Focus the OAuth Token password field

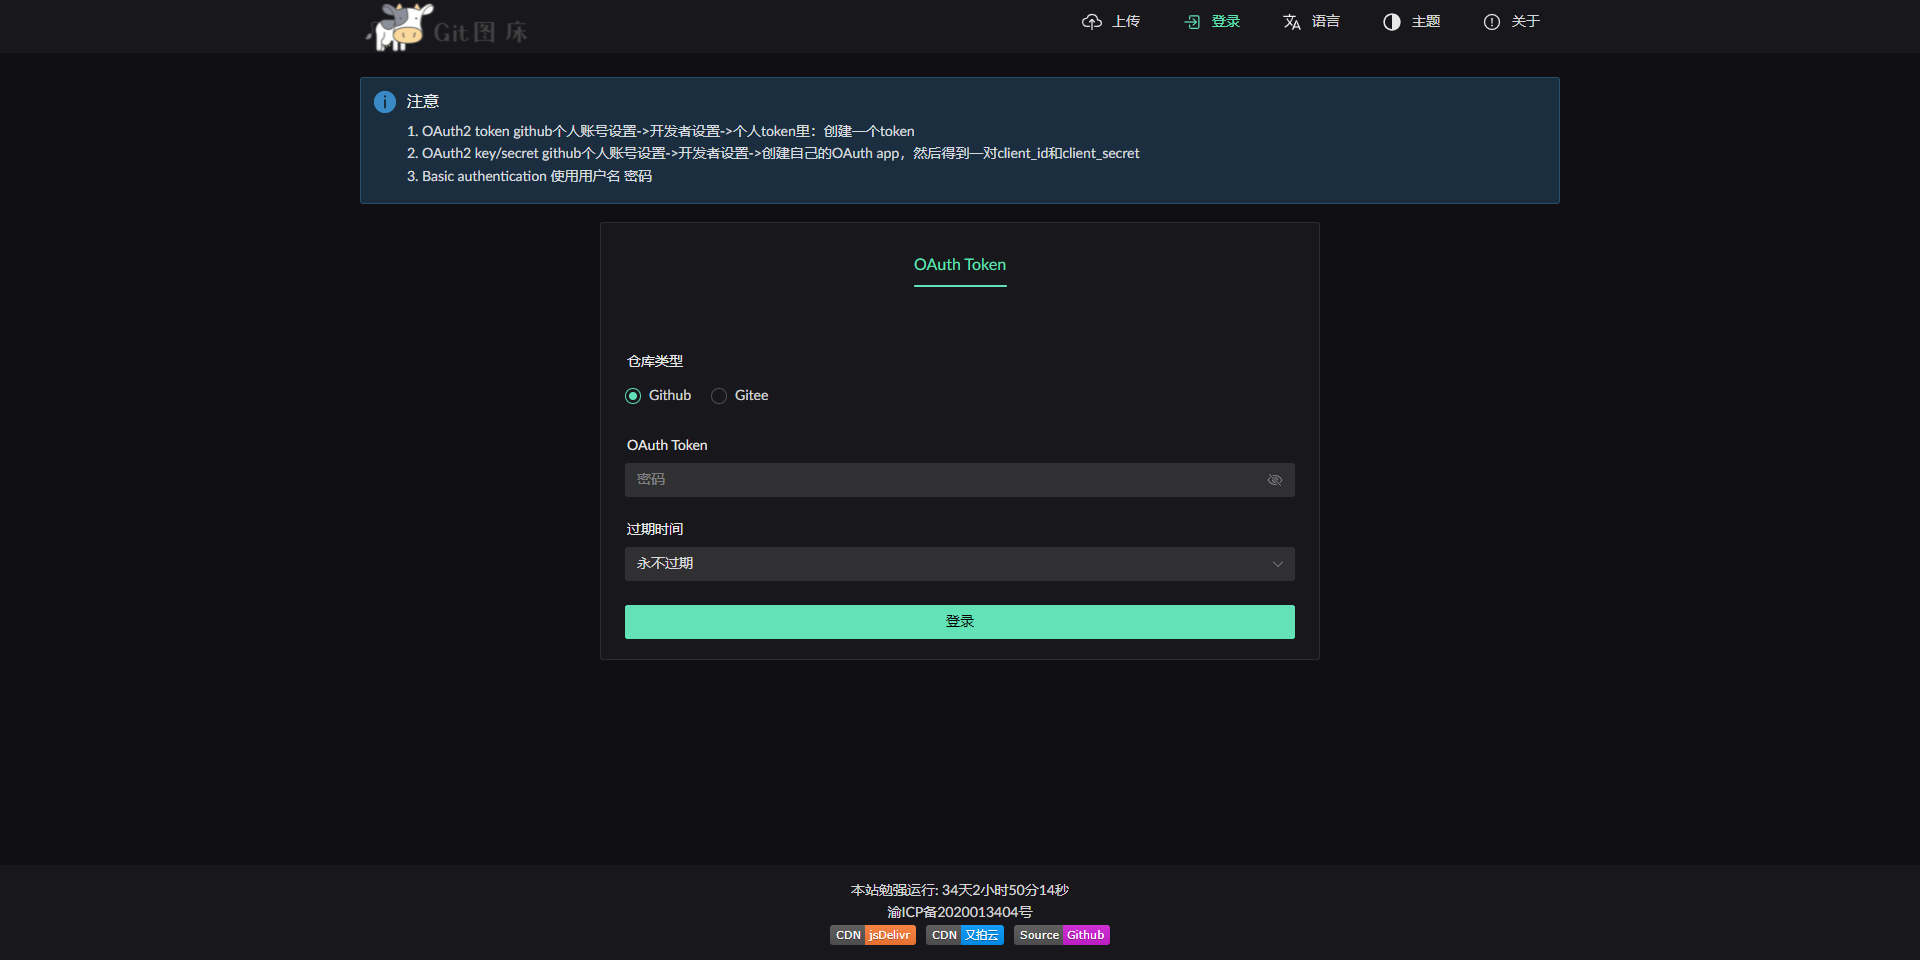[x=960, y=480]
